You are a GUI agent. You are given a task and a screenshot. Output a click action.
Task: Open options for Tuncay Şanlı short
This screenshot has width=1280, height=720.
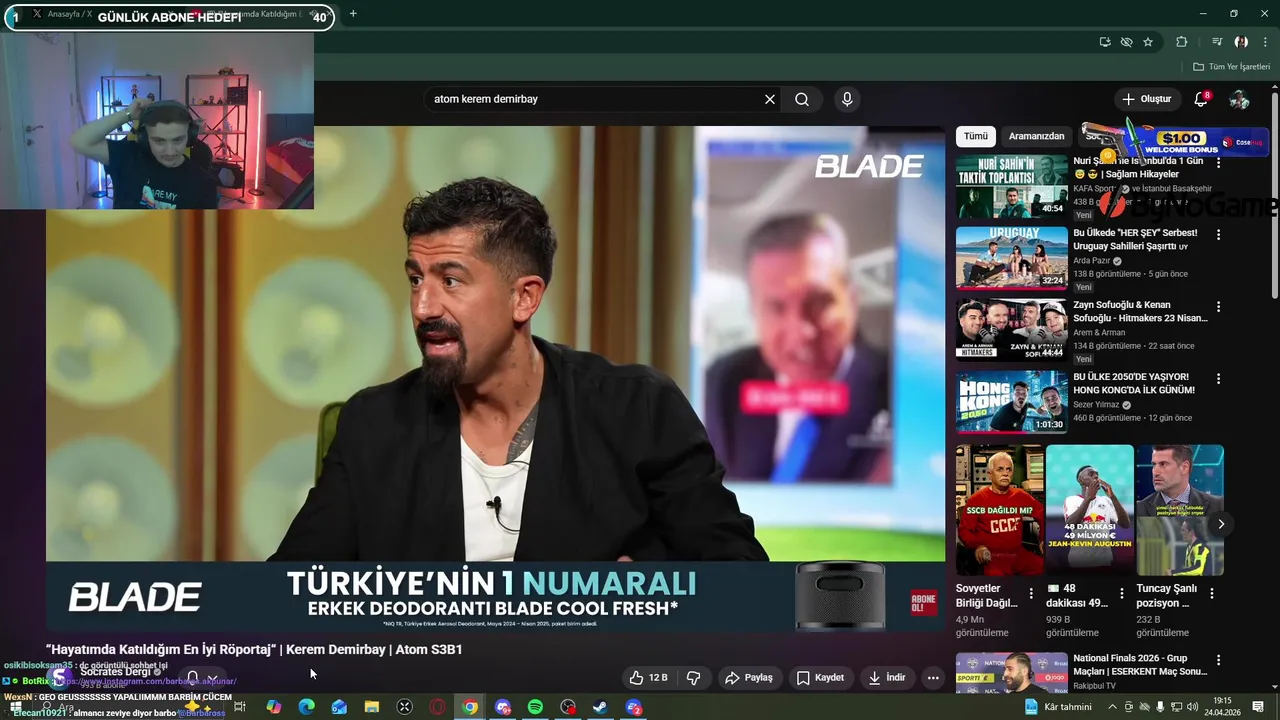(1211, 594)
